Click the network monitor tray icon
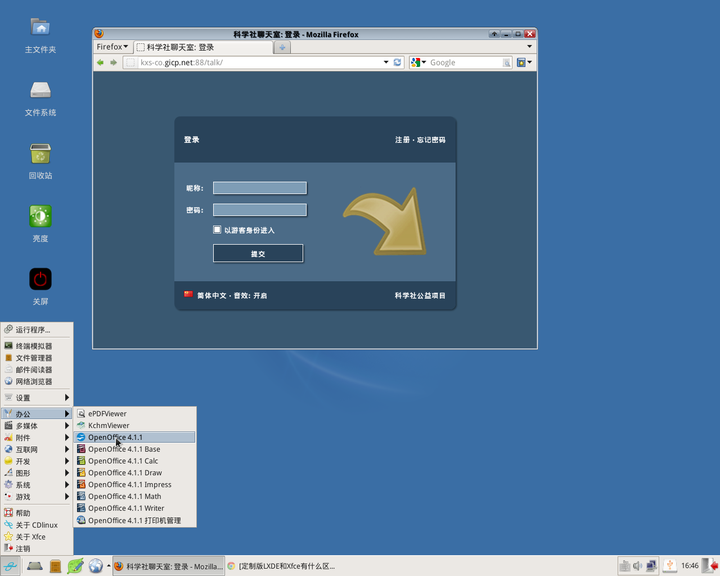 tap(651, 566)
